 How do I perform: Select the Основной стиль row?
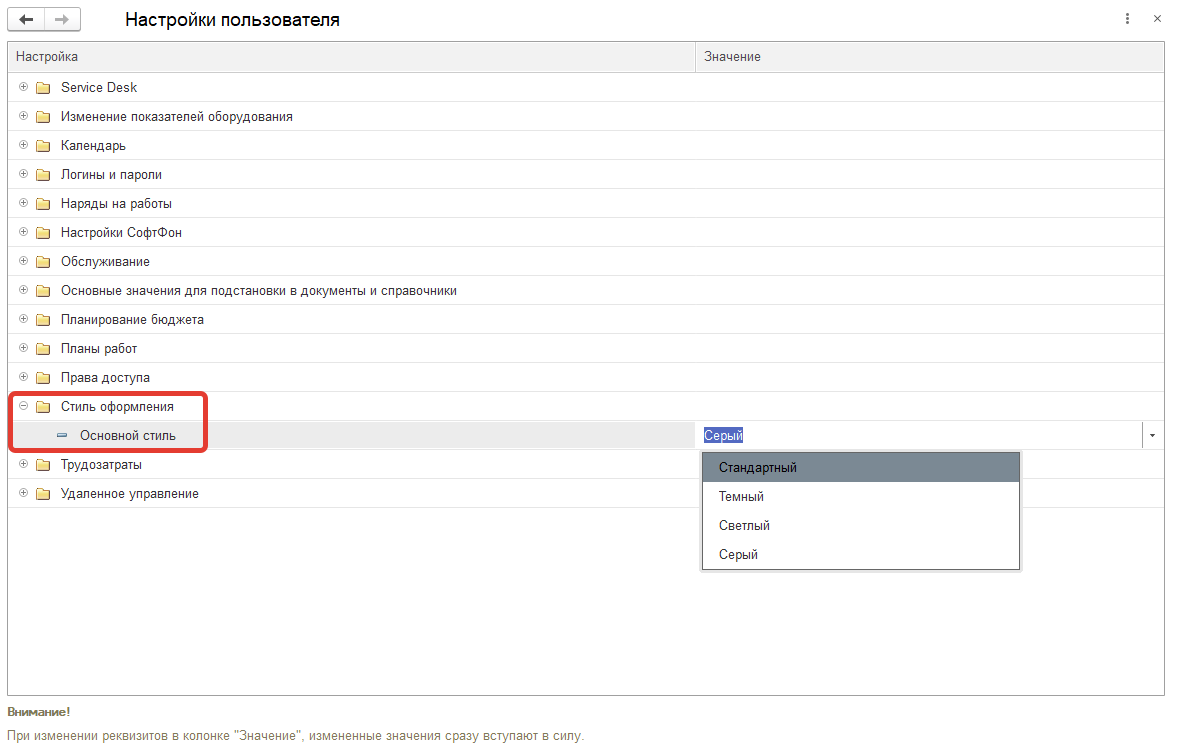click(128, 435)
